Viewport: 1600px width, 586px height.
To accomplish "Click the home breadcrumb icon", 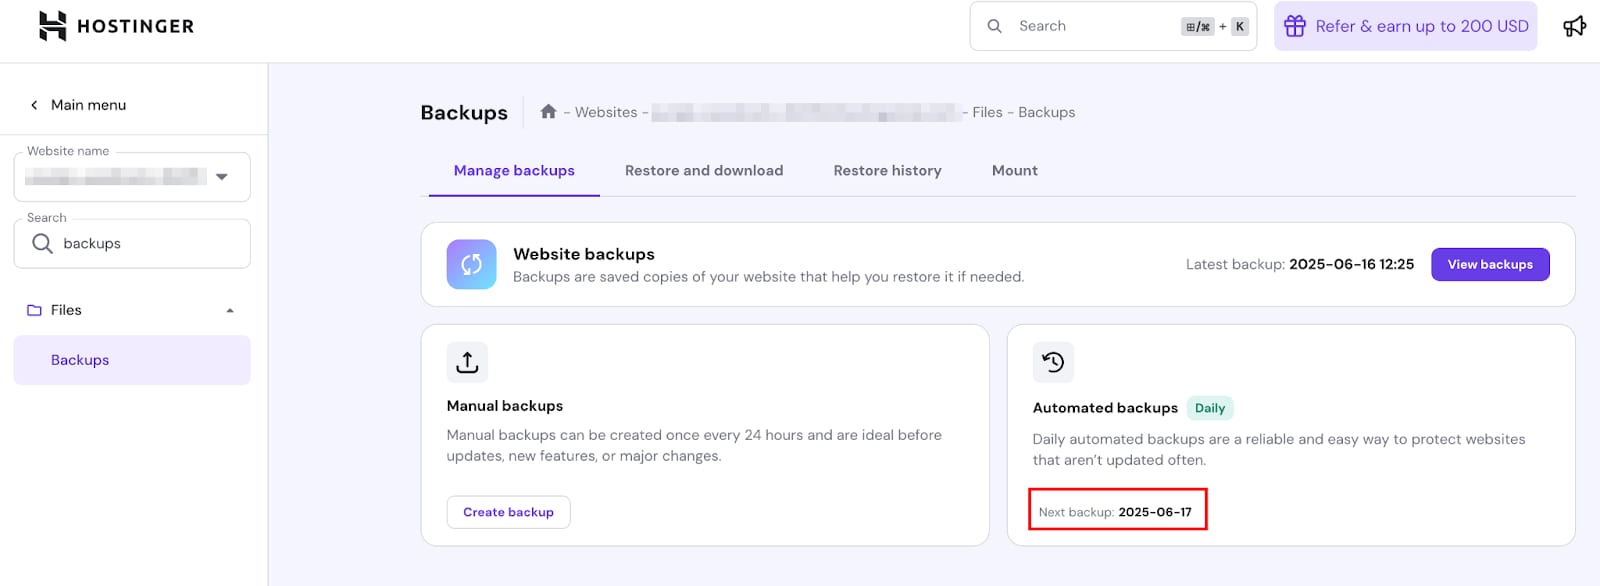I will pyautogui.click(x=548, y=112).
